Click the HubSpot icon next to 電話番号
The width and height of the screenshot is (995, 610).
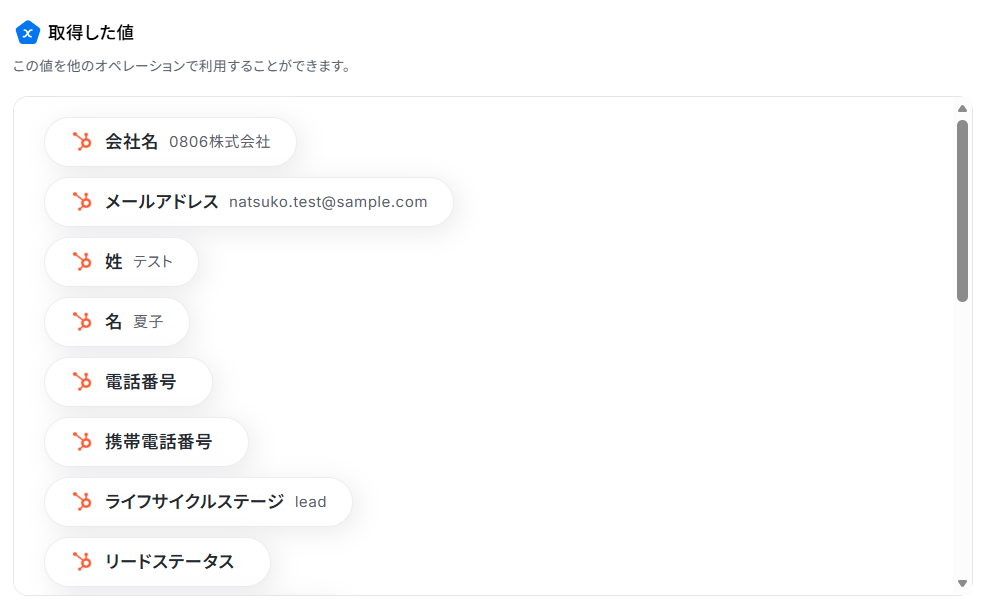tap(82, 381)
